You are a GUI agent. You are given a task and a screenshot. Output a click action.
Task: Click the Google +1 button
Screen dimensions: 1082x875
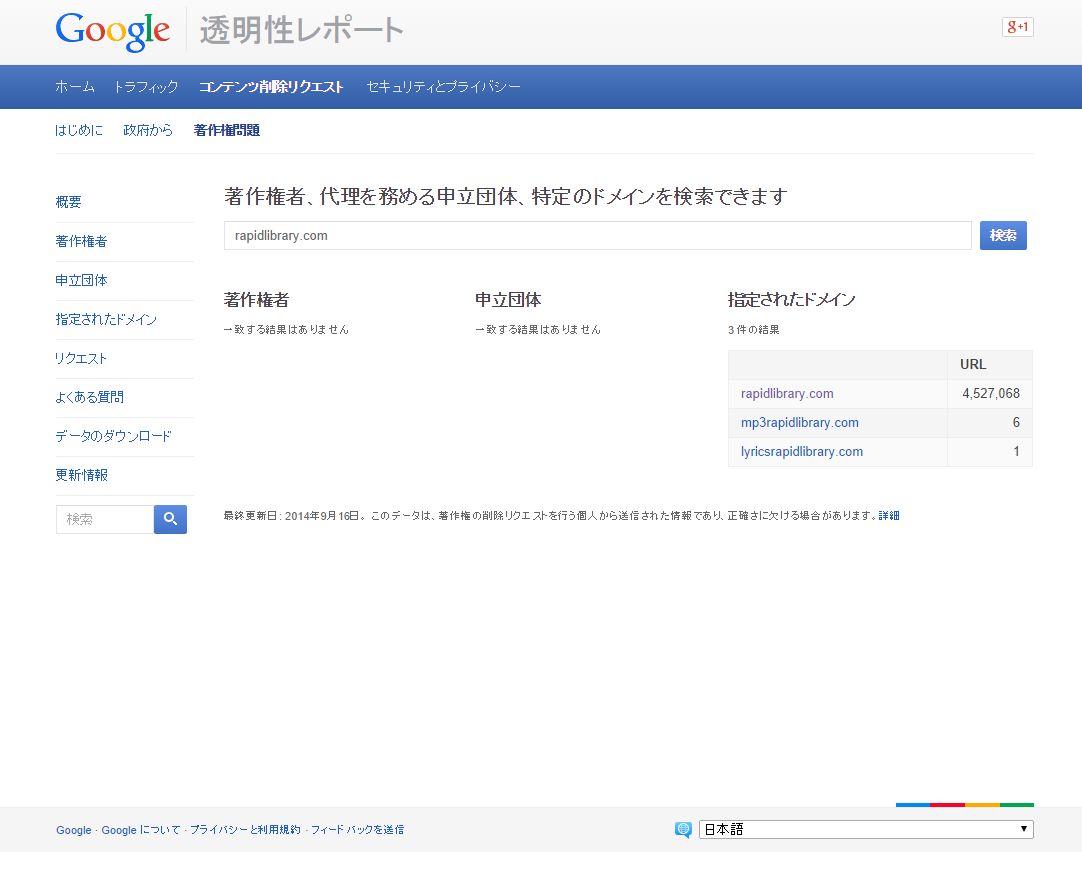click(x=1017, y=27)
